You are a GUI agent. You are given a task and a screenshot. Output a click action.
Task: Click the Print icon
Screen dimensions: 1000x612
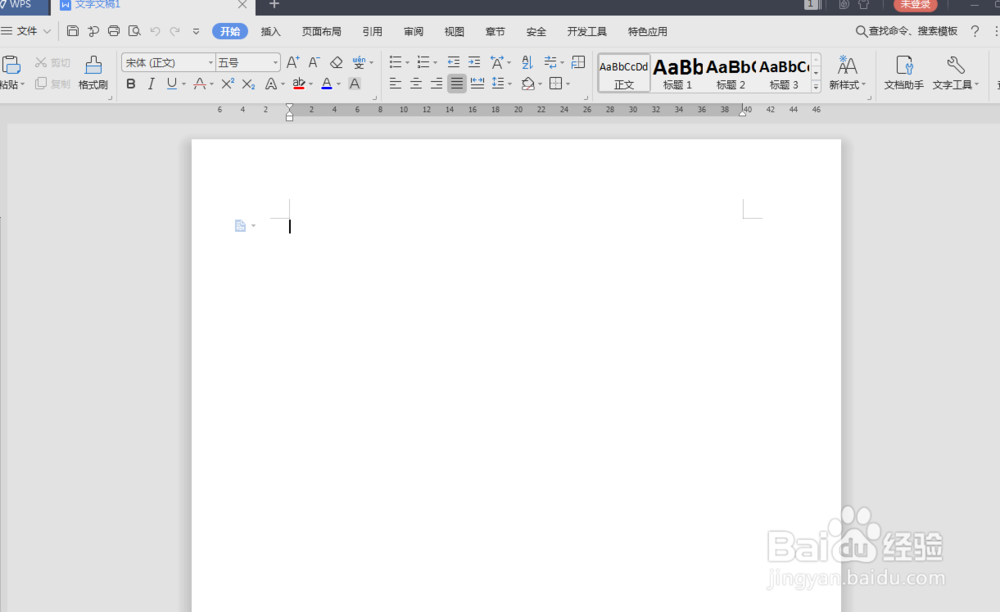[x=114, y=31]
